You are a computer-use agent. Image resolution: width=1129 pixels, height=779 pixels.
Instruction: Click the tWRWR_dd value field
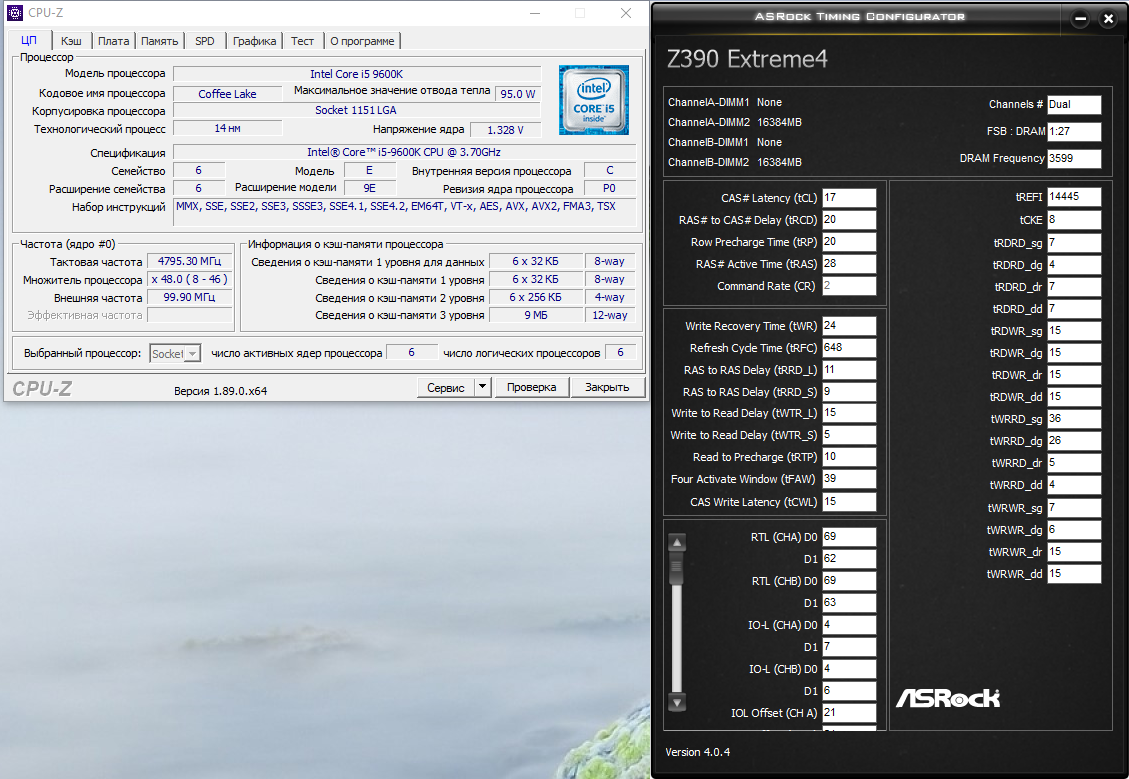(1074, 574)
